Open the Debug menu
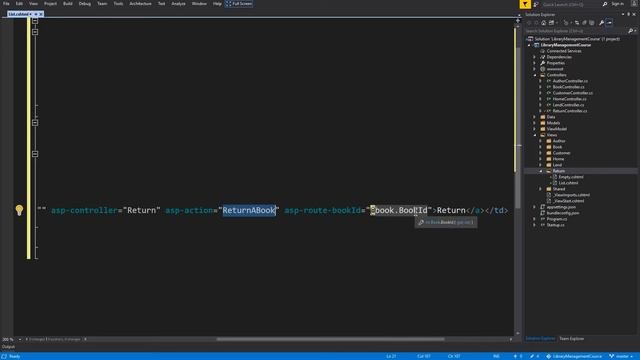640x360 pixels. (84, 4)
